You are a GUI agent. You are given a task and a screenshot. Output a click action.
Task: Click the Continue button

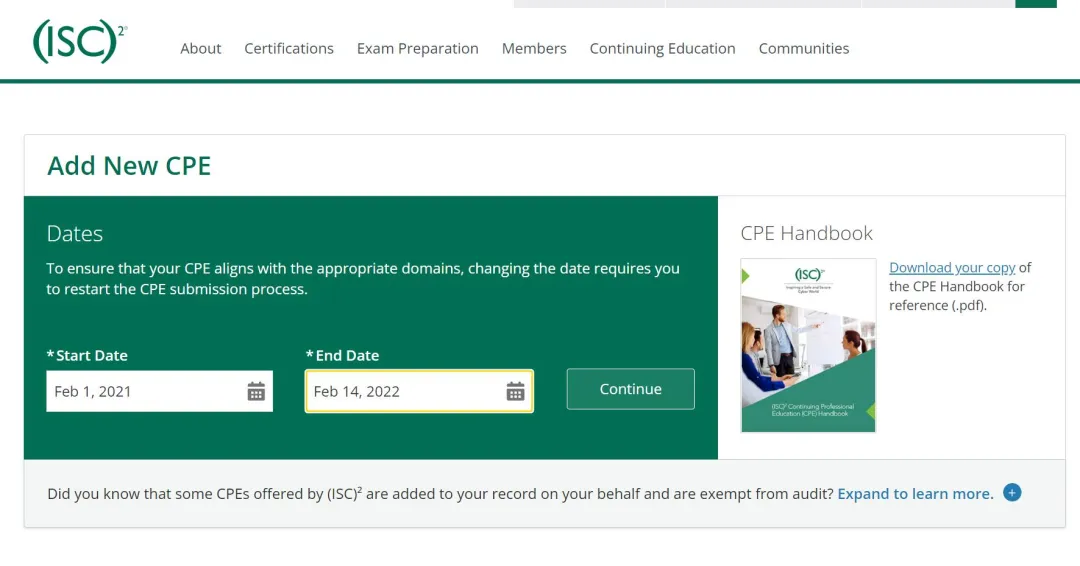click(630, 389)
